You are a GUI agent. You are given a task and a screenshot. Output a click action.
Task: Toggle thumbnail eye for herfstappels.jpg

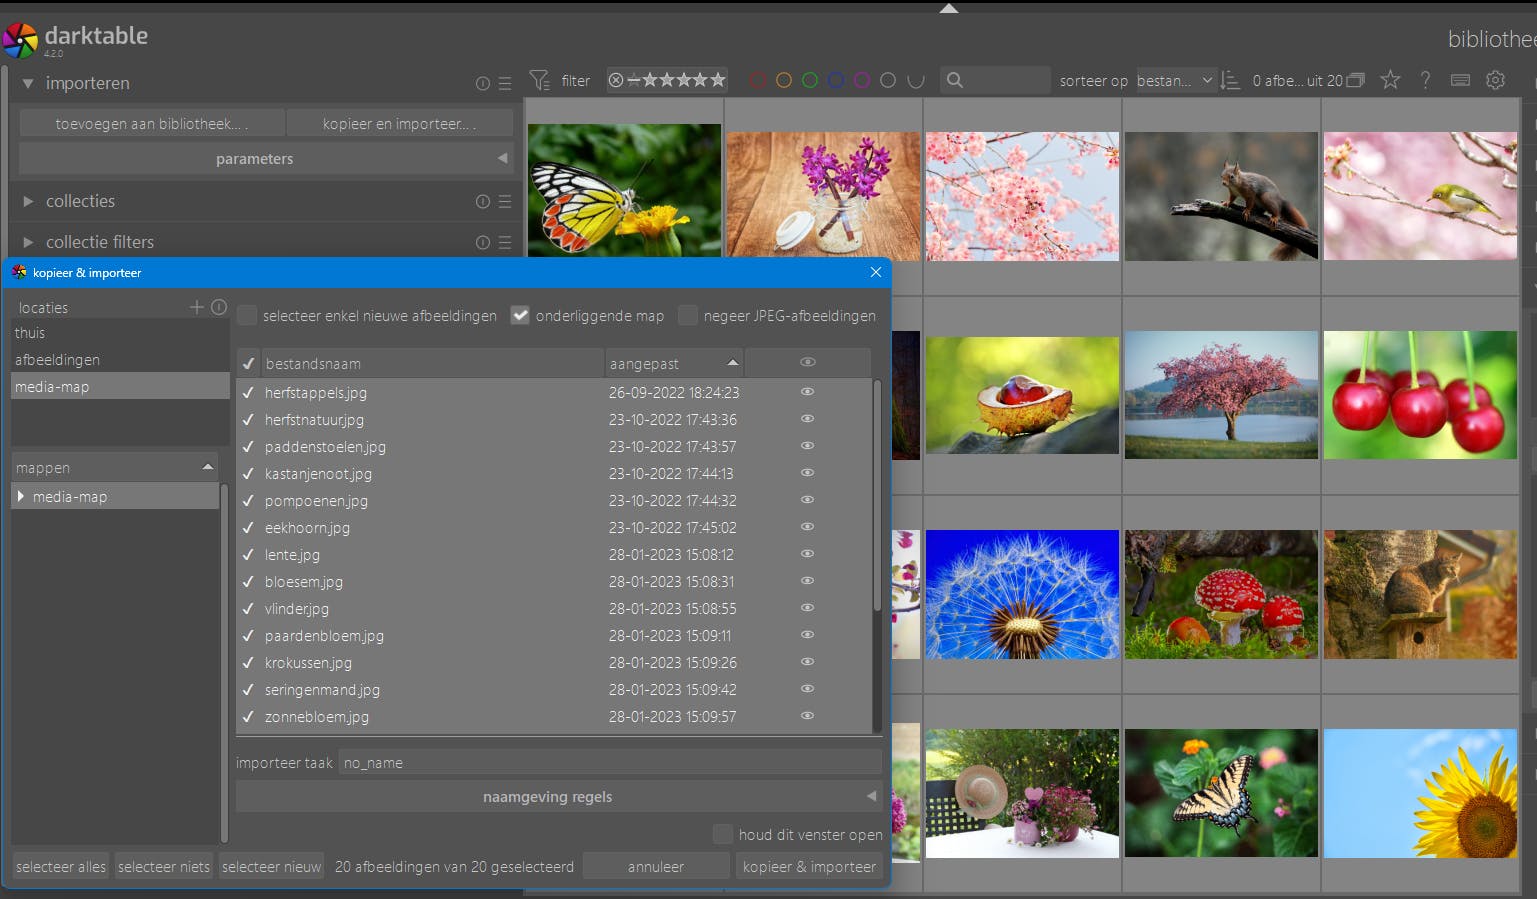coord(807,392)
